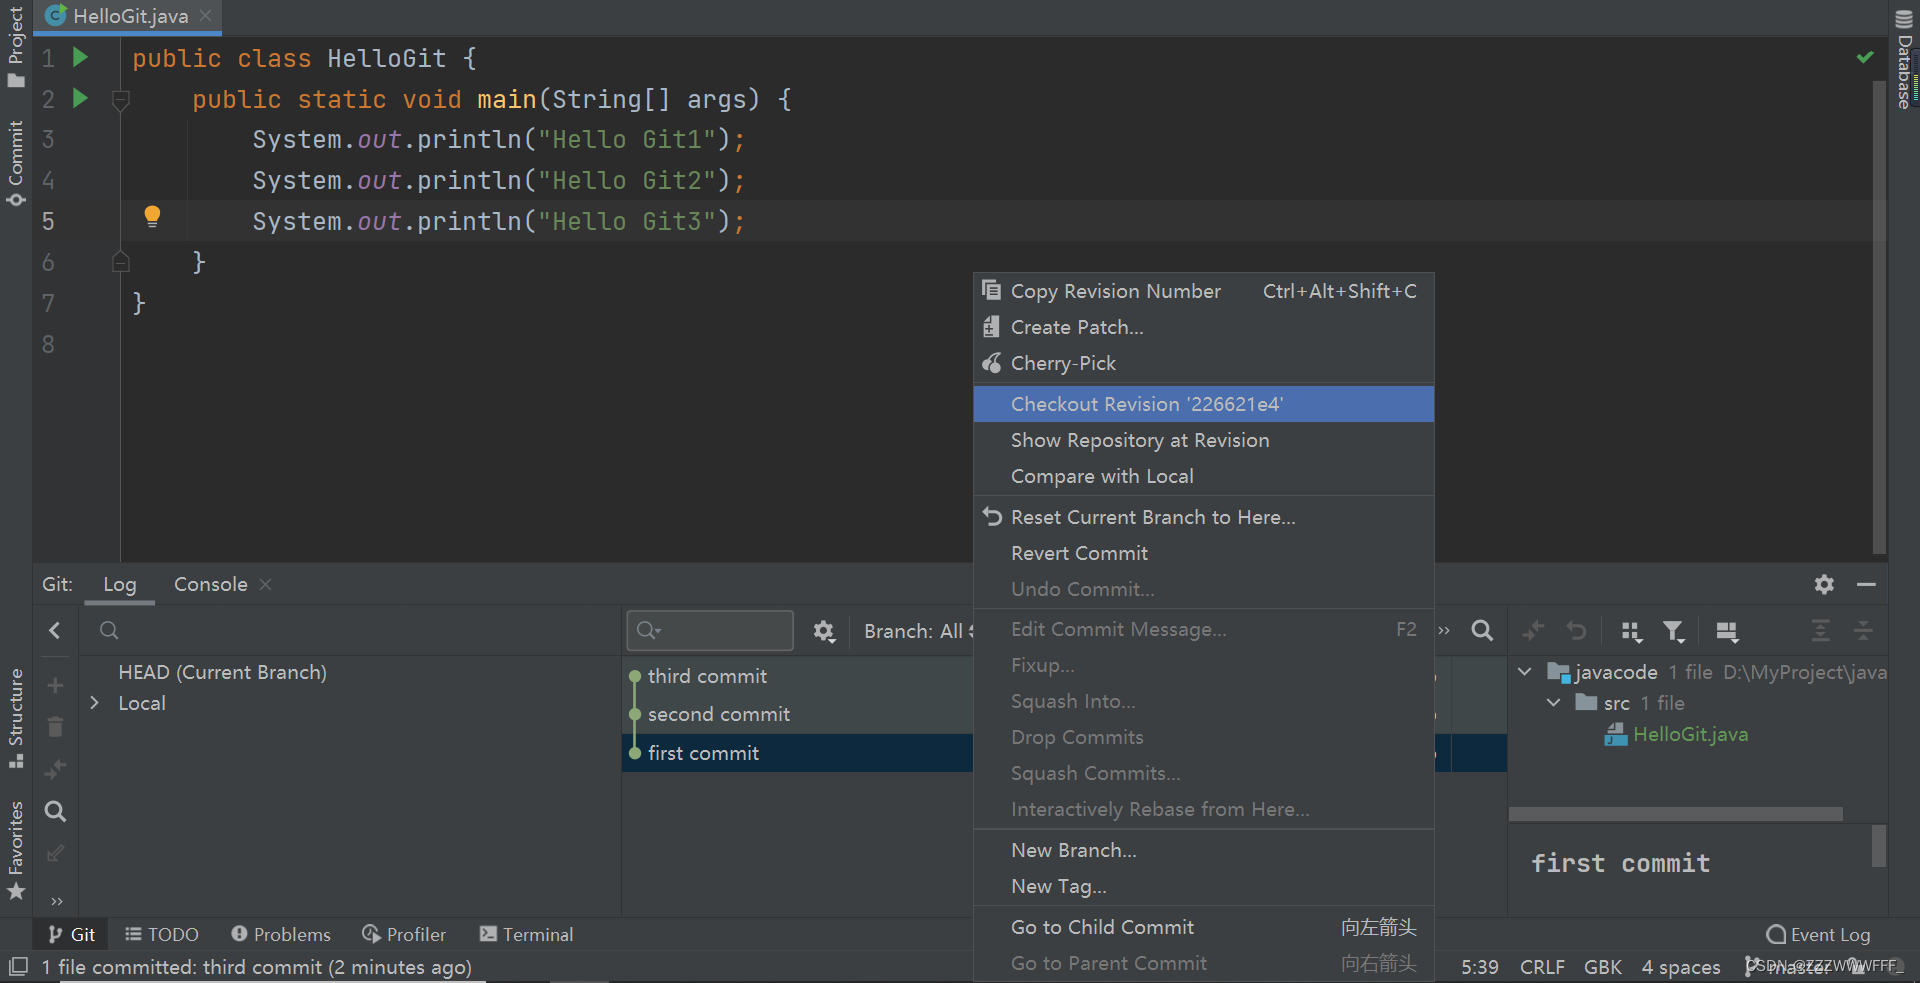
Task: Choose Copy Revision Number menu item
Action: tap(1203, 291)
